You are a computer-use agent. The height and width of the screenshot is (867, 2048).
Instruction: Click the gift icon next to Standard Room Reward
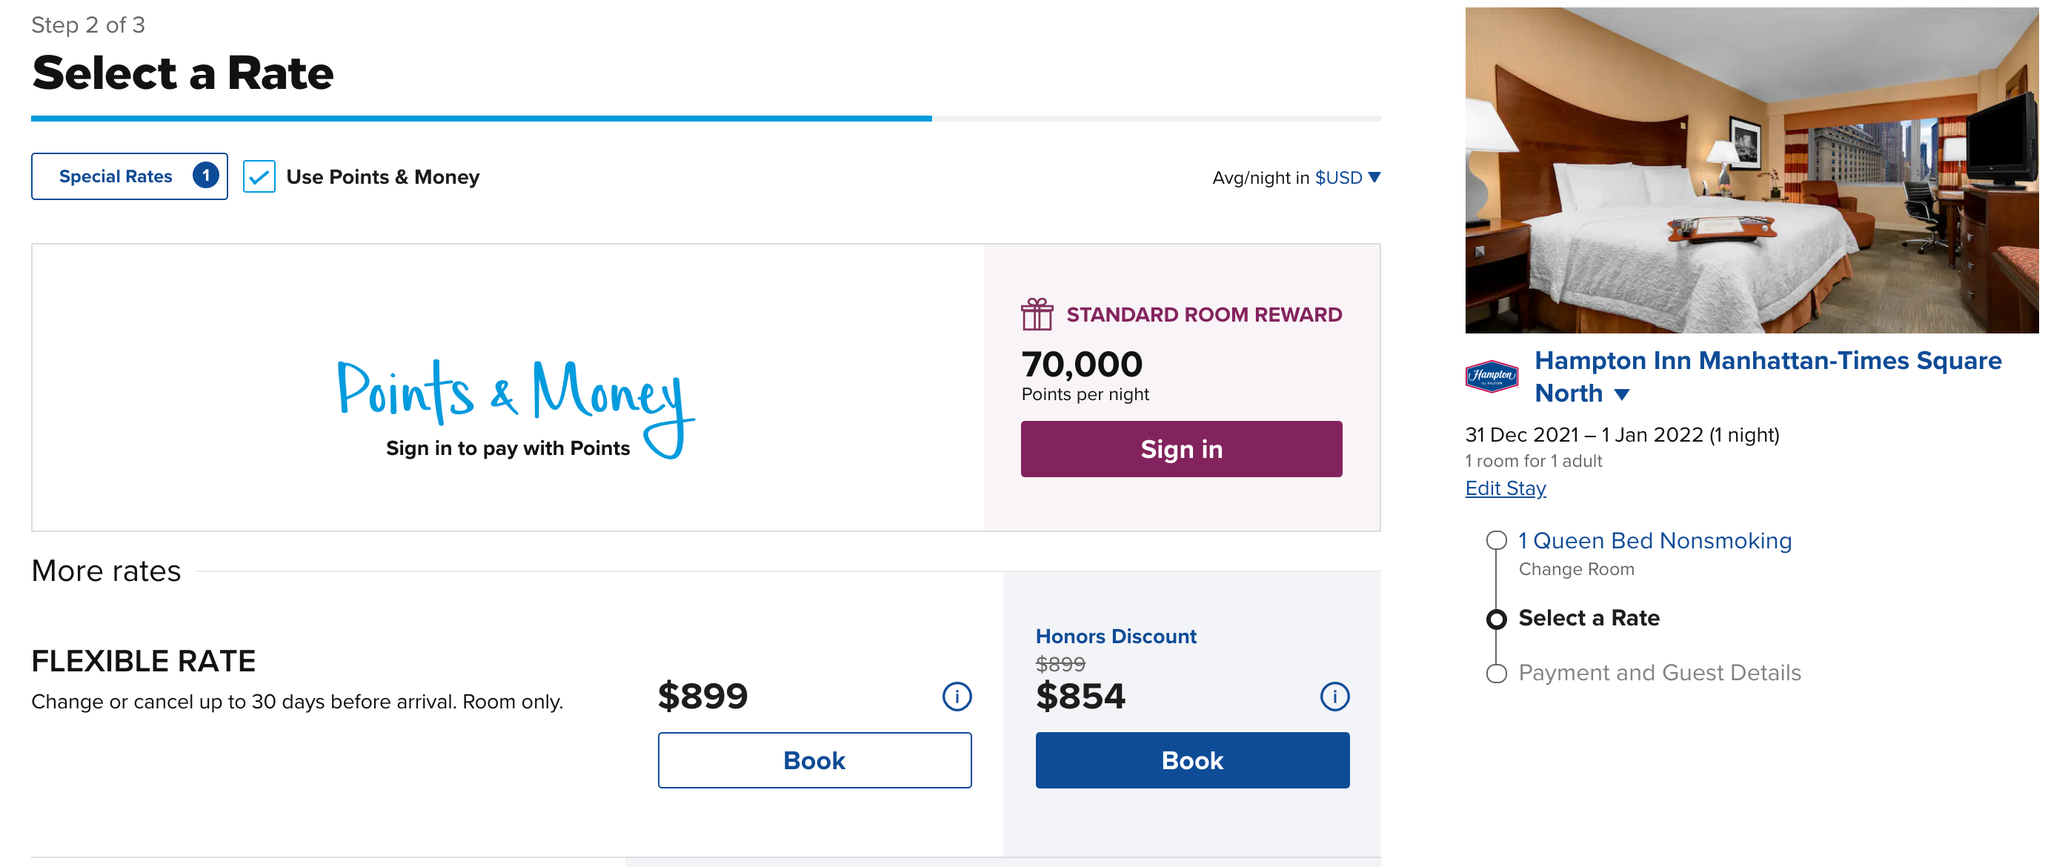(1037, 314)
